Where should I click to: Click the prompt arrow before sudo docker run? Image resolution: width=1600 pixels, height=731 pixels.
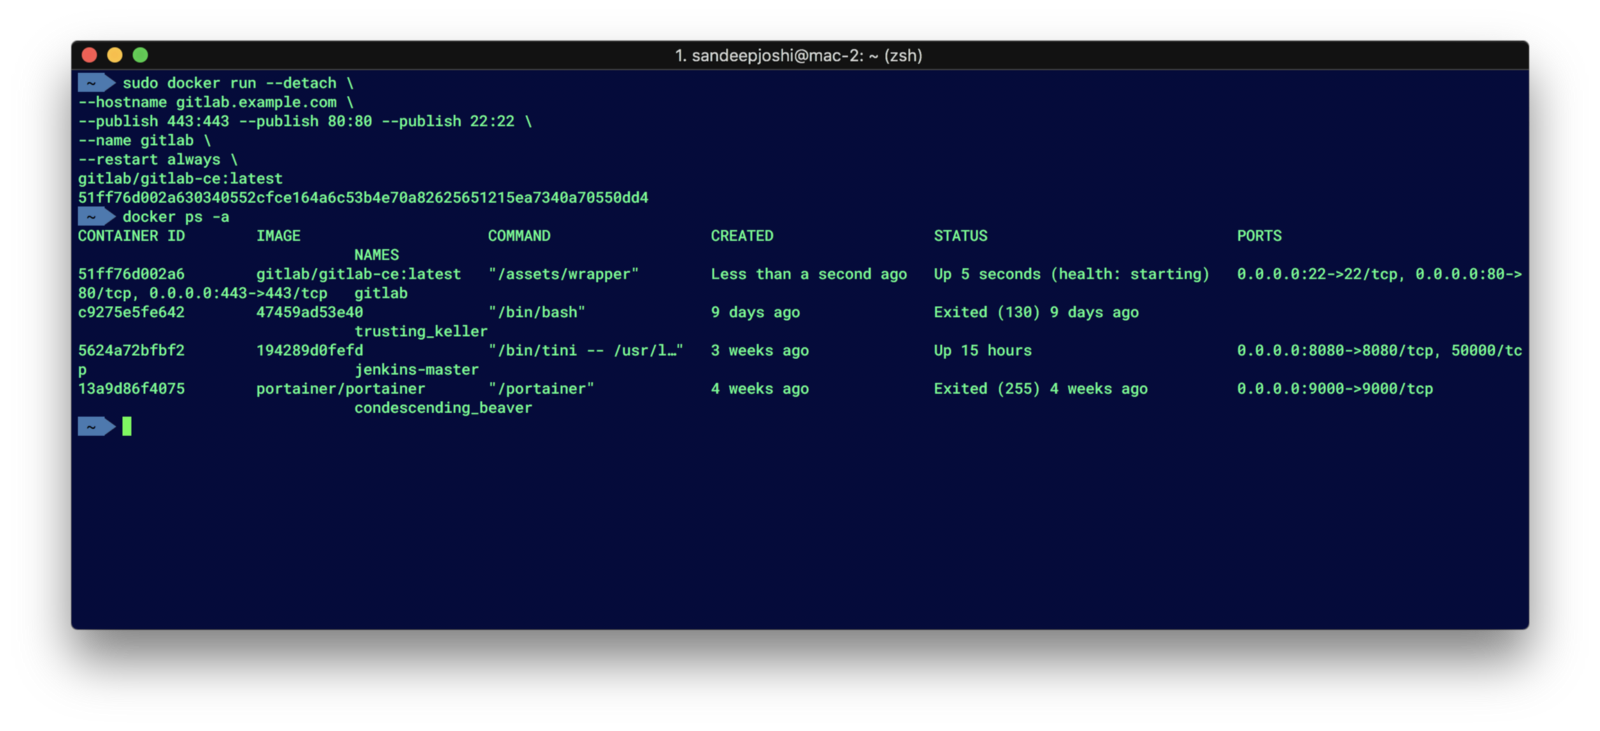click(x=96, y=83)
